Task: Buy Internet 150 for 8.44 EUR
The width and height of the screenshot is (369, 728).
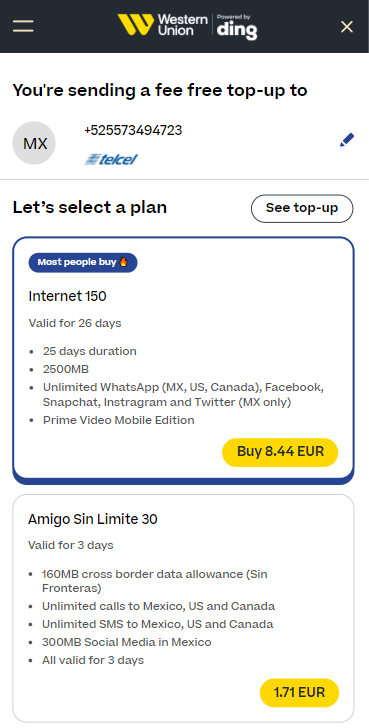Action: (x=280, y=452)
